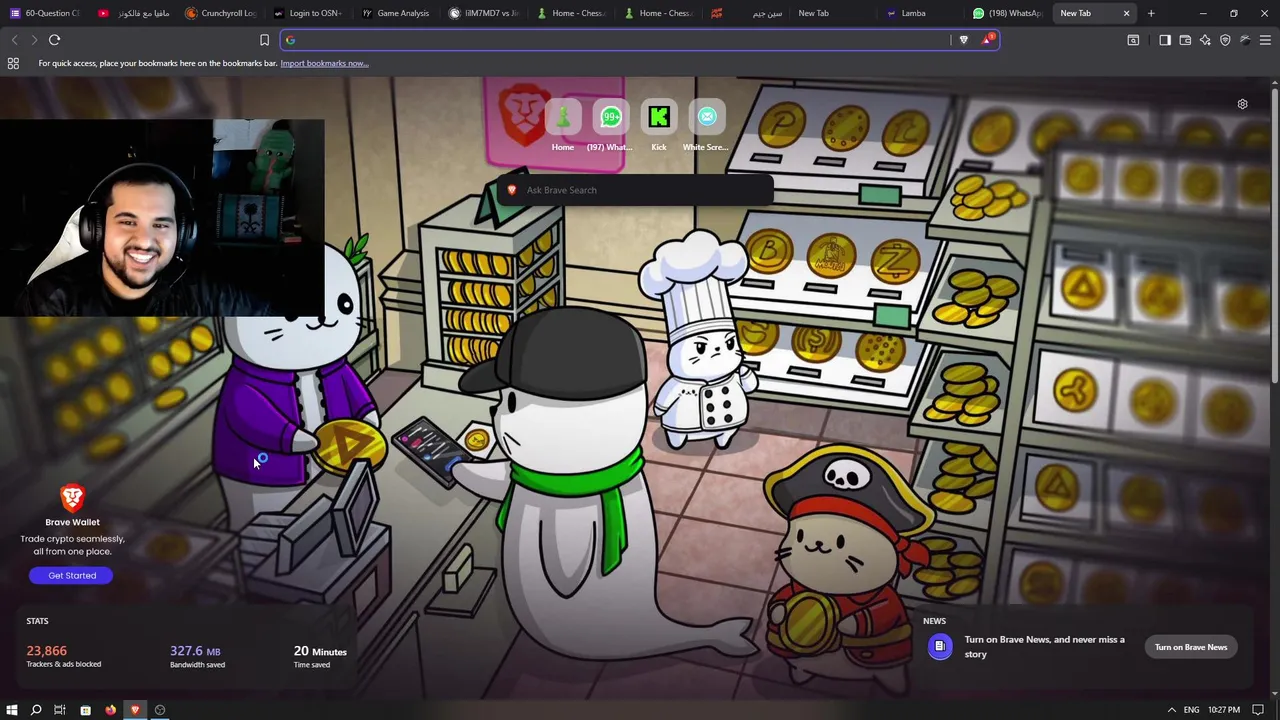
Task: Open Brave Shields lion icon in address bar
Action: (964, 40)
